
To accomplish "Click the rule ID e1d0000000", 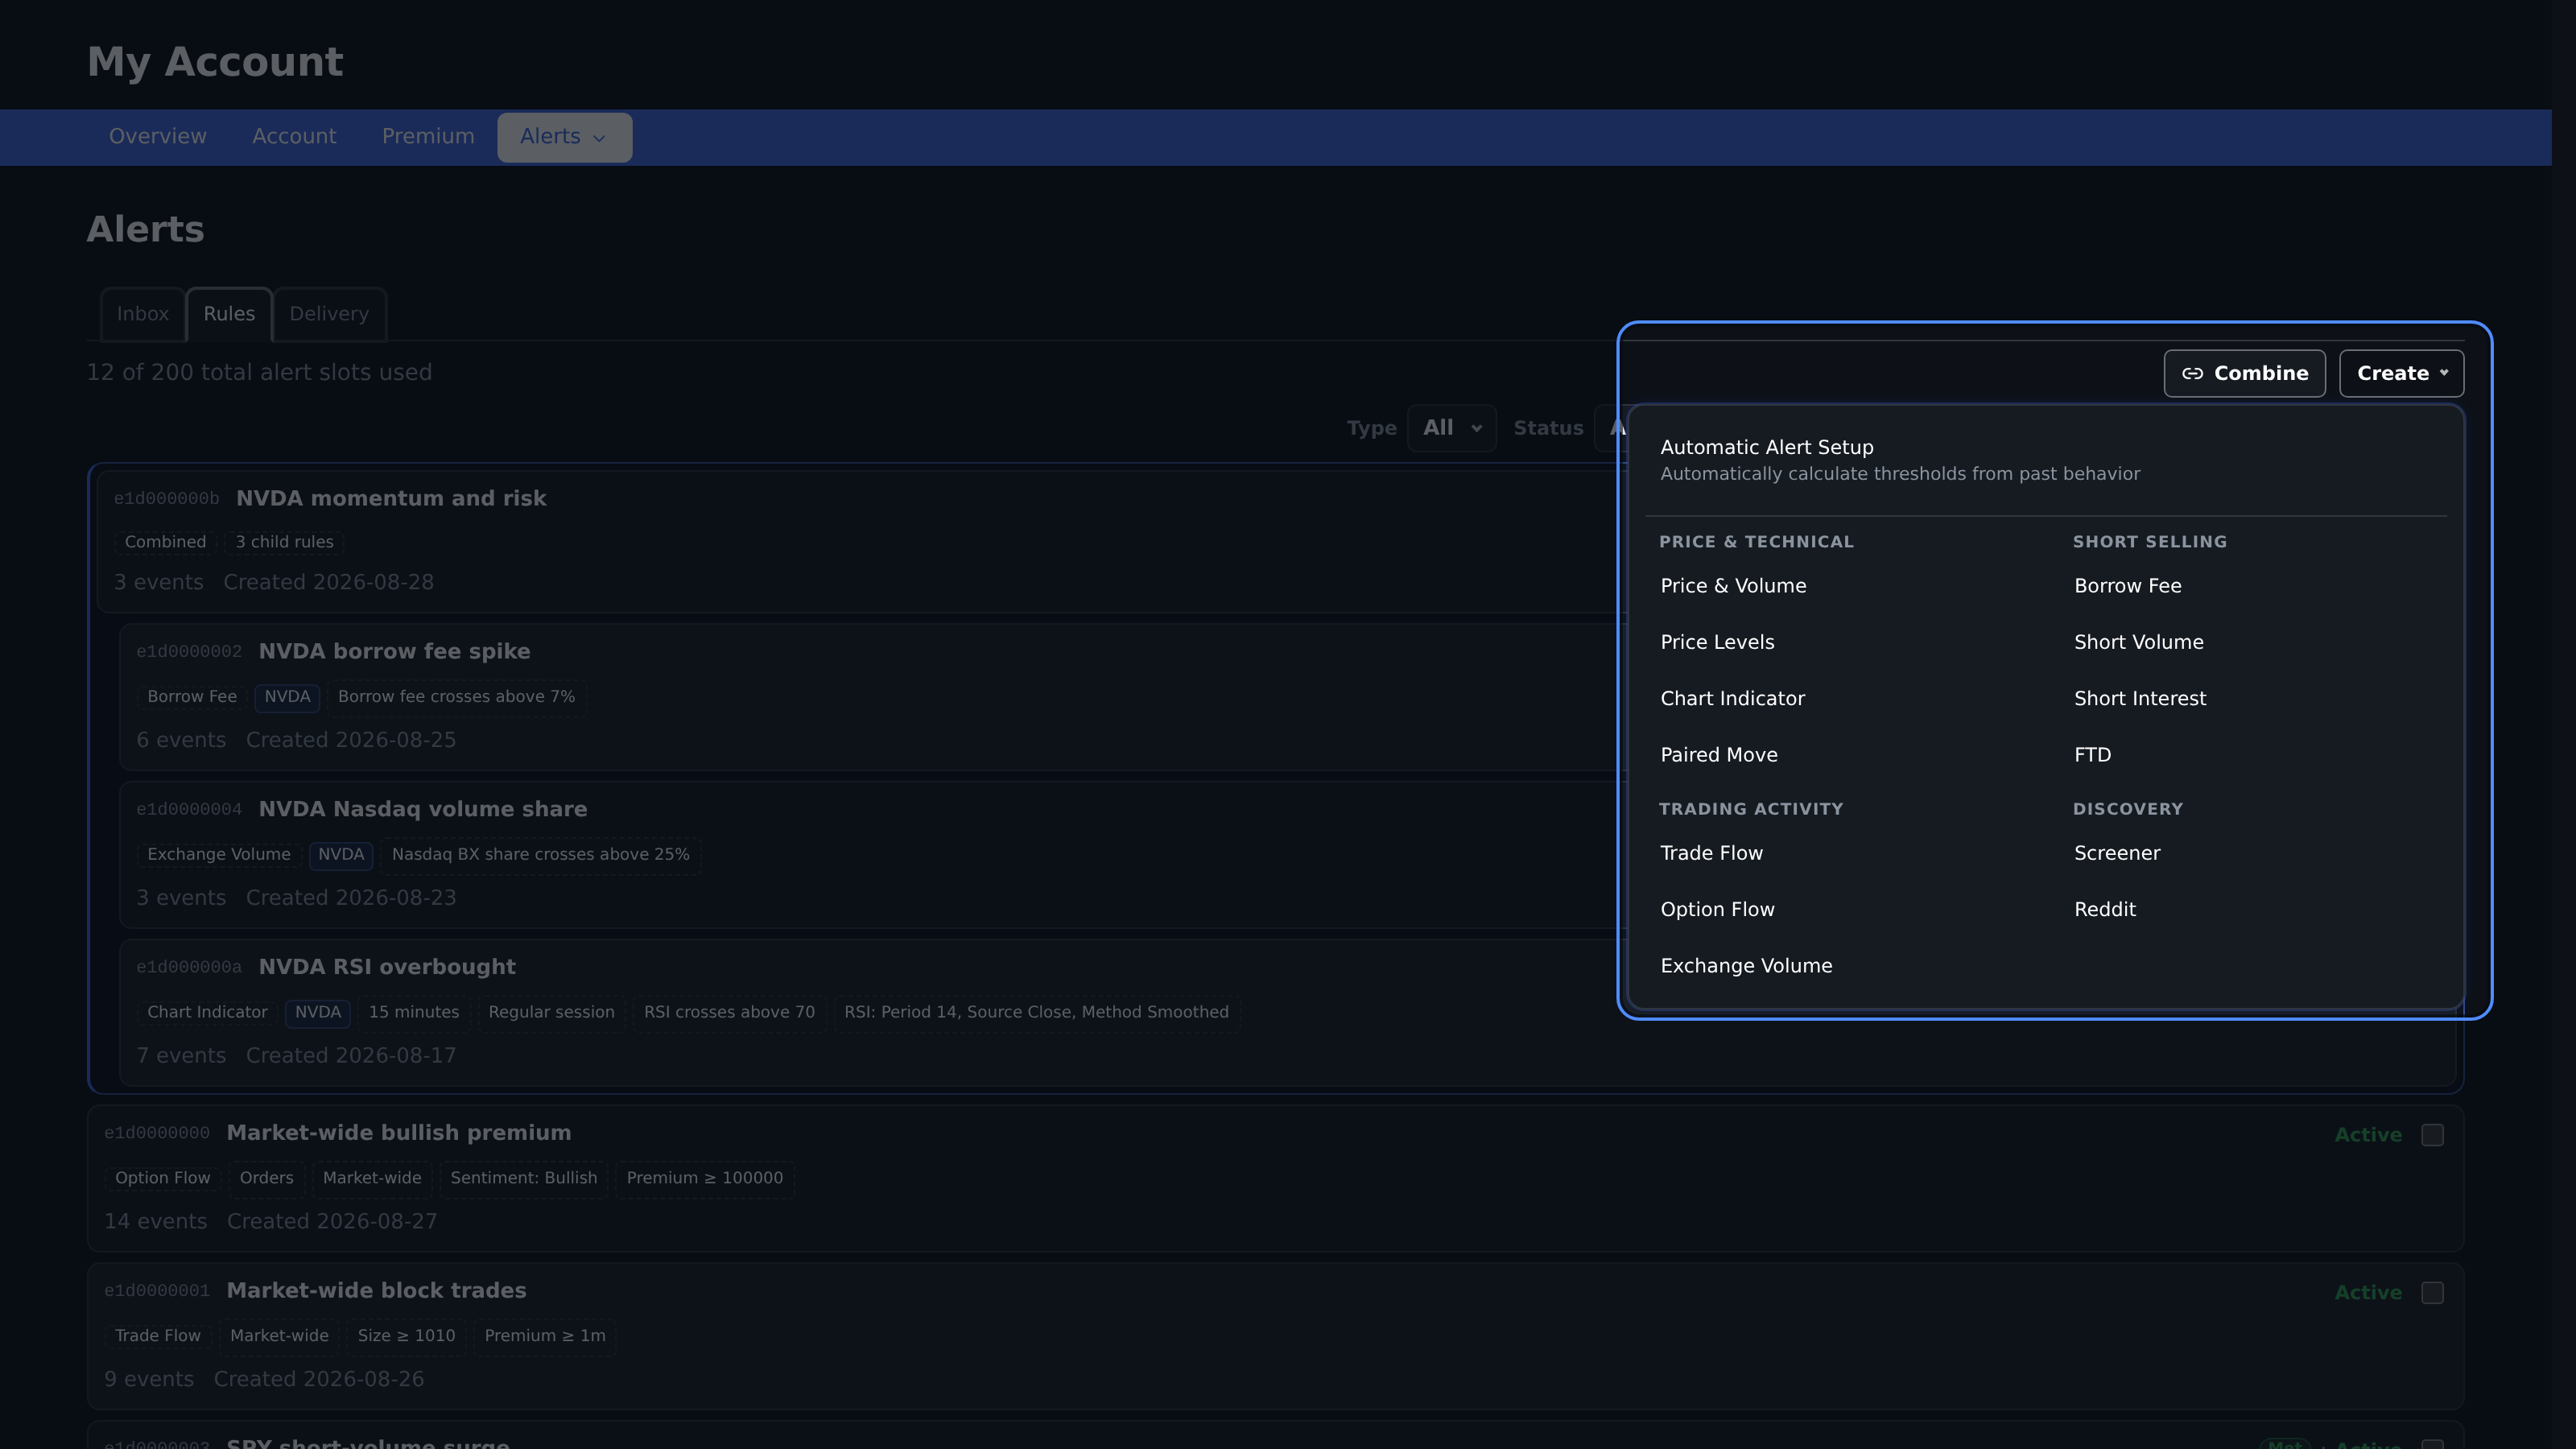I will coord(157,1133).
